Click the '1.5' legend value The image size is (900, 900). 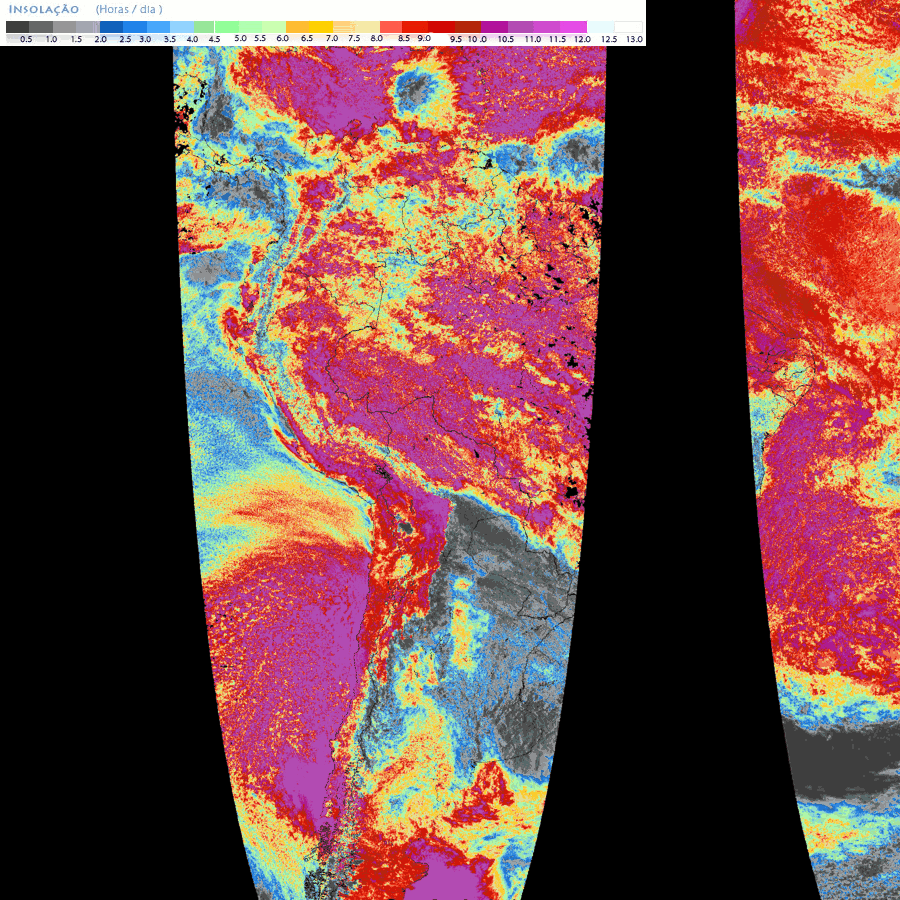tap(76, 39)
